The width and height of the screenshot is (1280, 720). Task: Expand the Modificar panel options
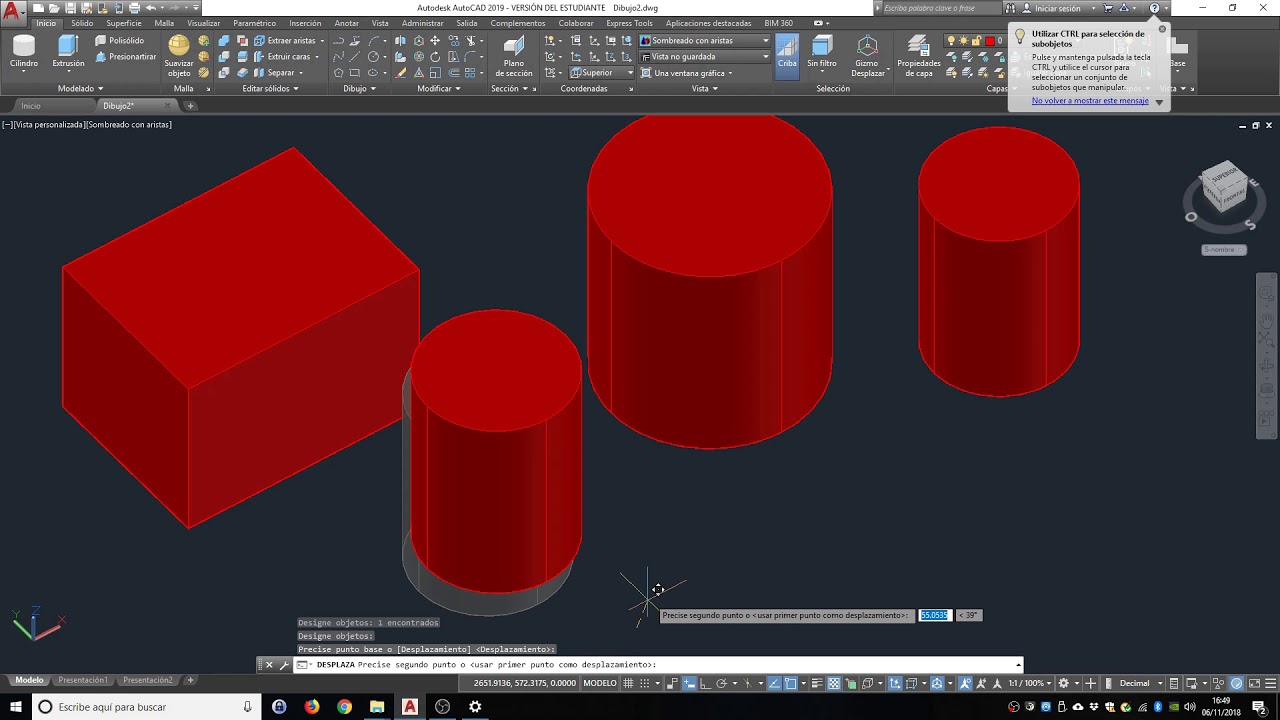(x=439, y=88)
